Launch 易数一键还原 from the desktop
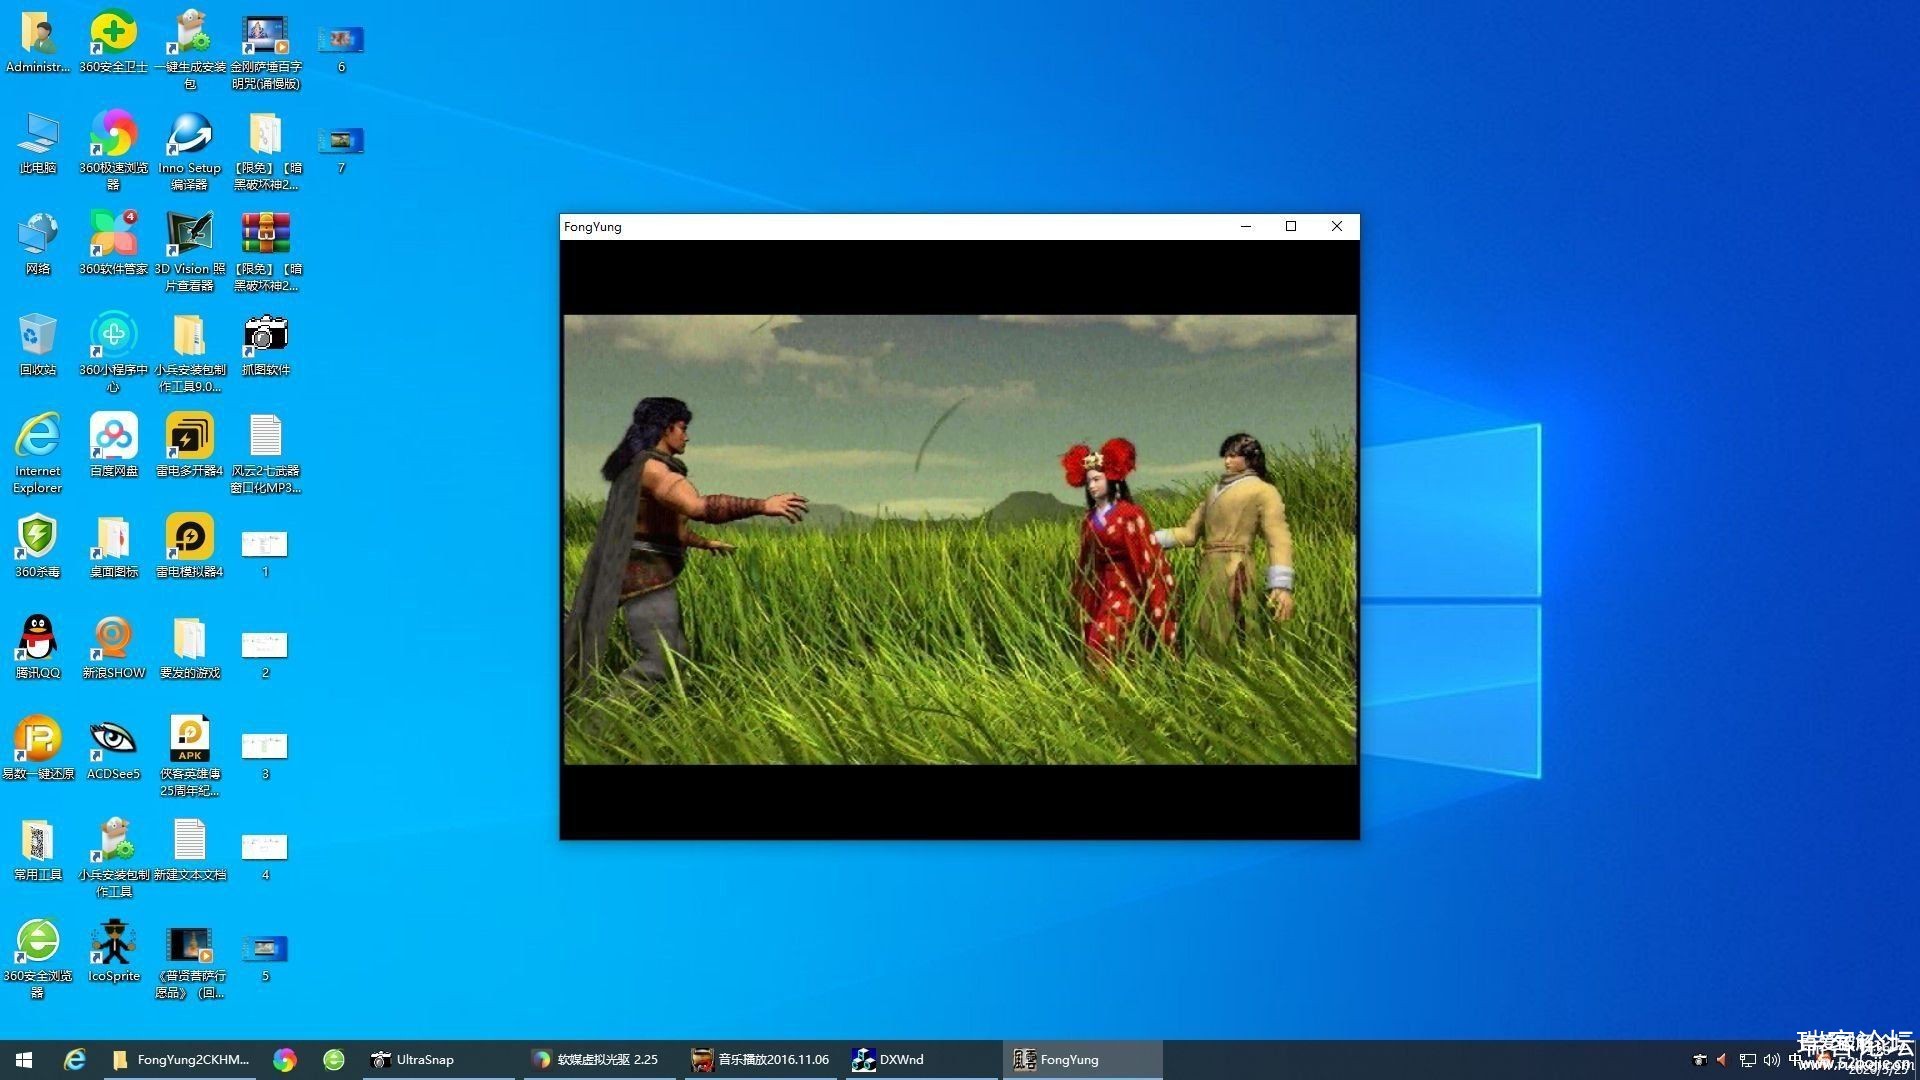Image resolution: width=1920 pixels, height=1080 pixels. coord(38,750)
